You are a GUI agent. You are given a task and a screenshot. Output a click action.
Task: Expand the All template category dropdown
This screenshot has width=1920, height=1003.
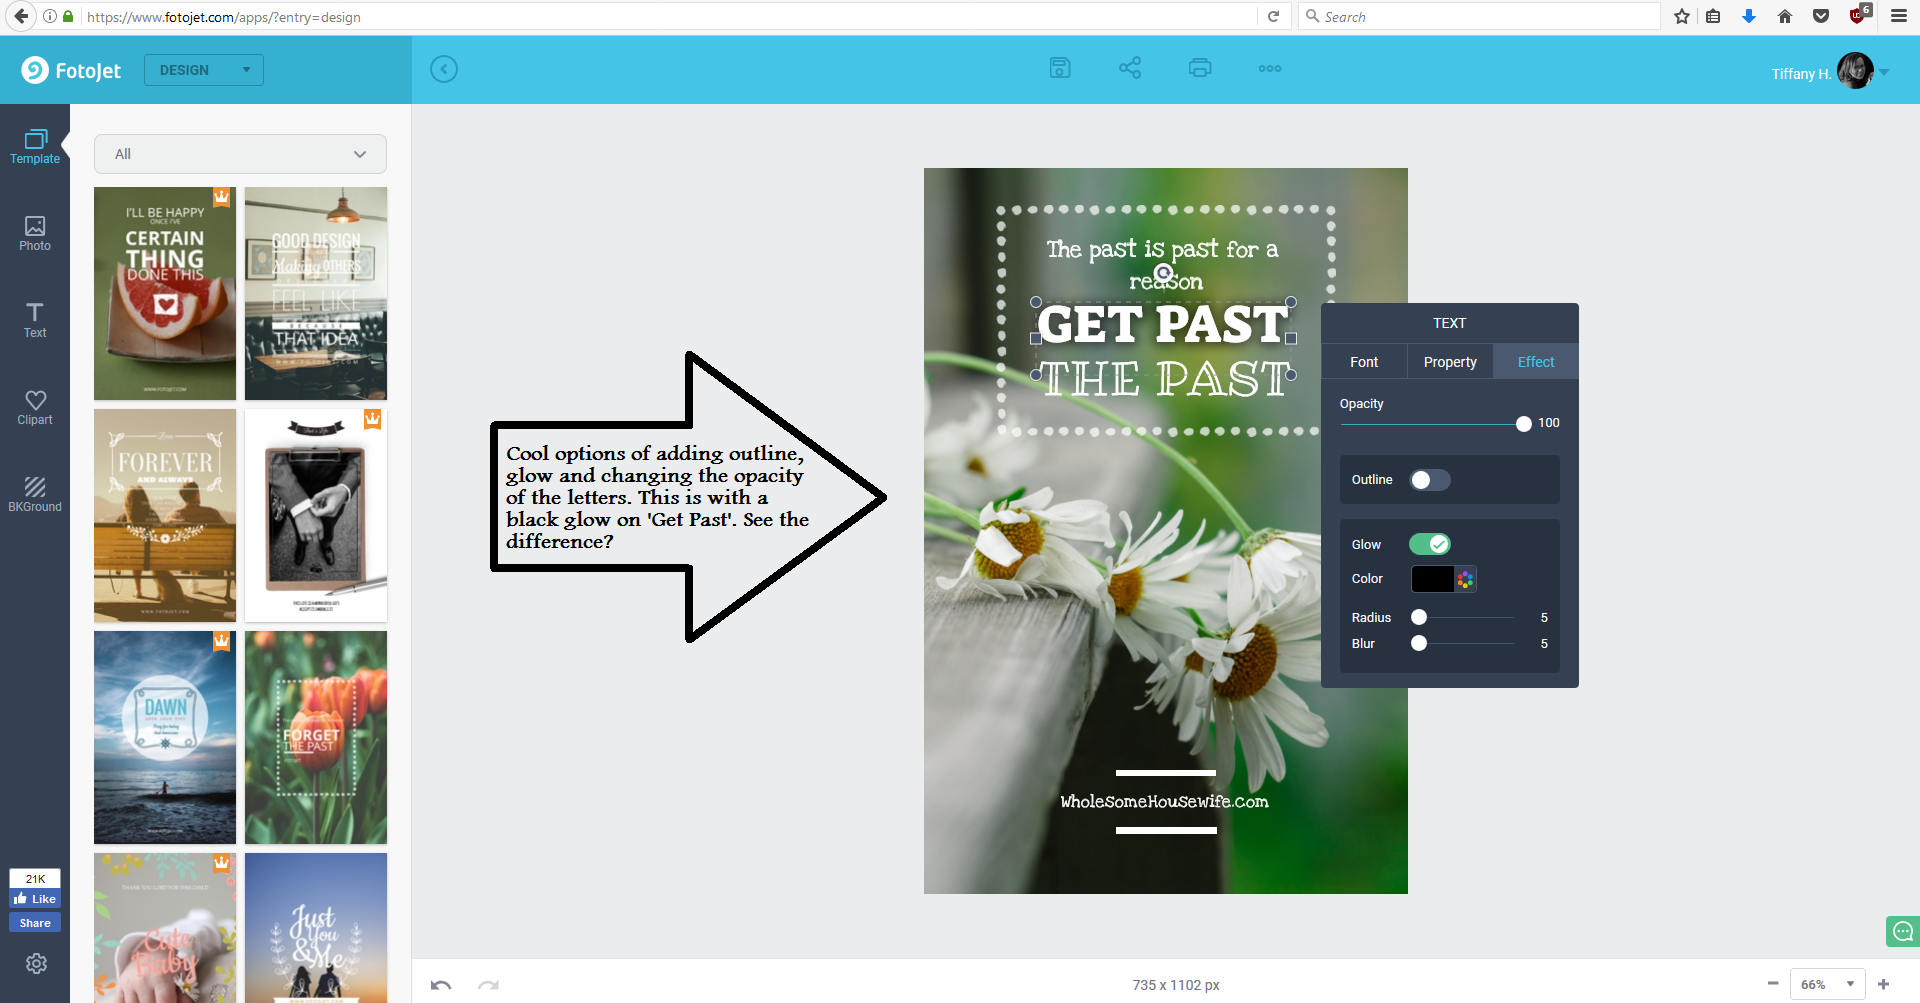240,154
